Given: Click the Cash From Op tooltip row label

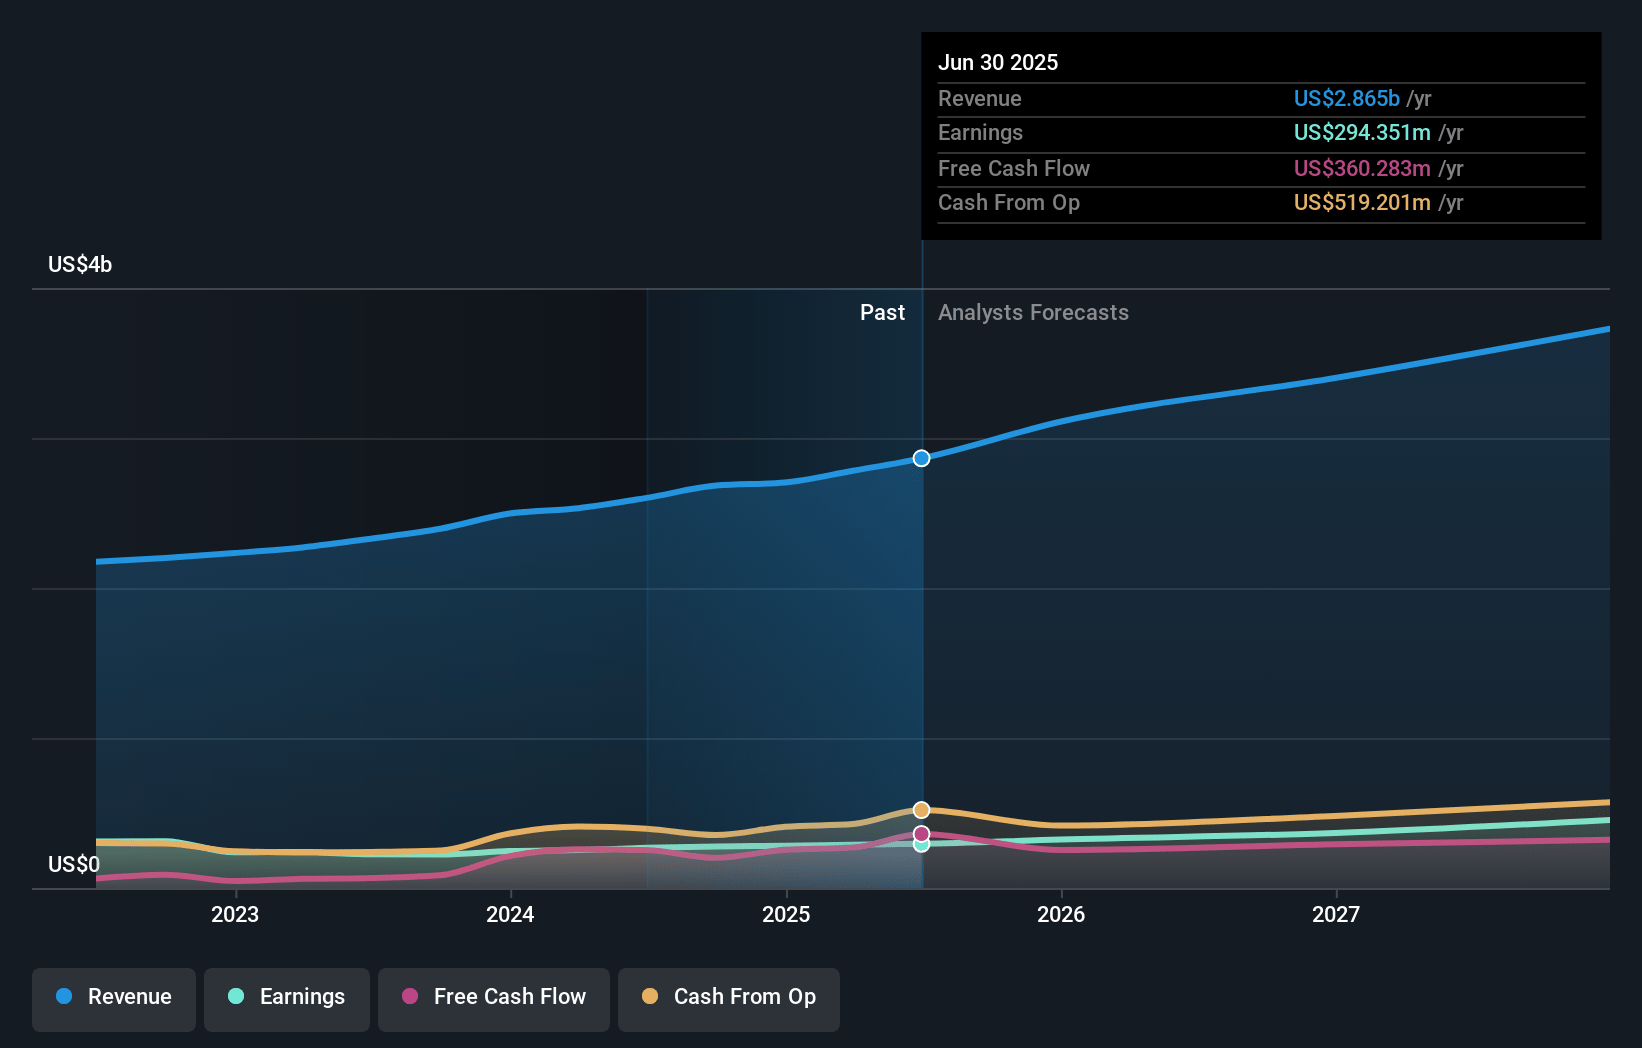Looking at the screenshot, I should [x=1009, y=202].
